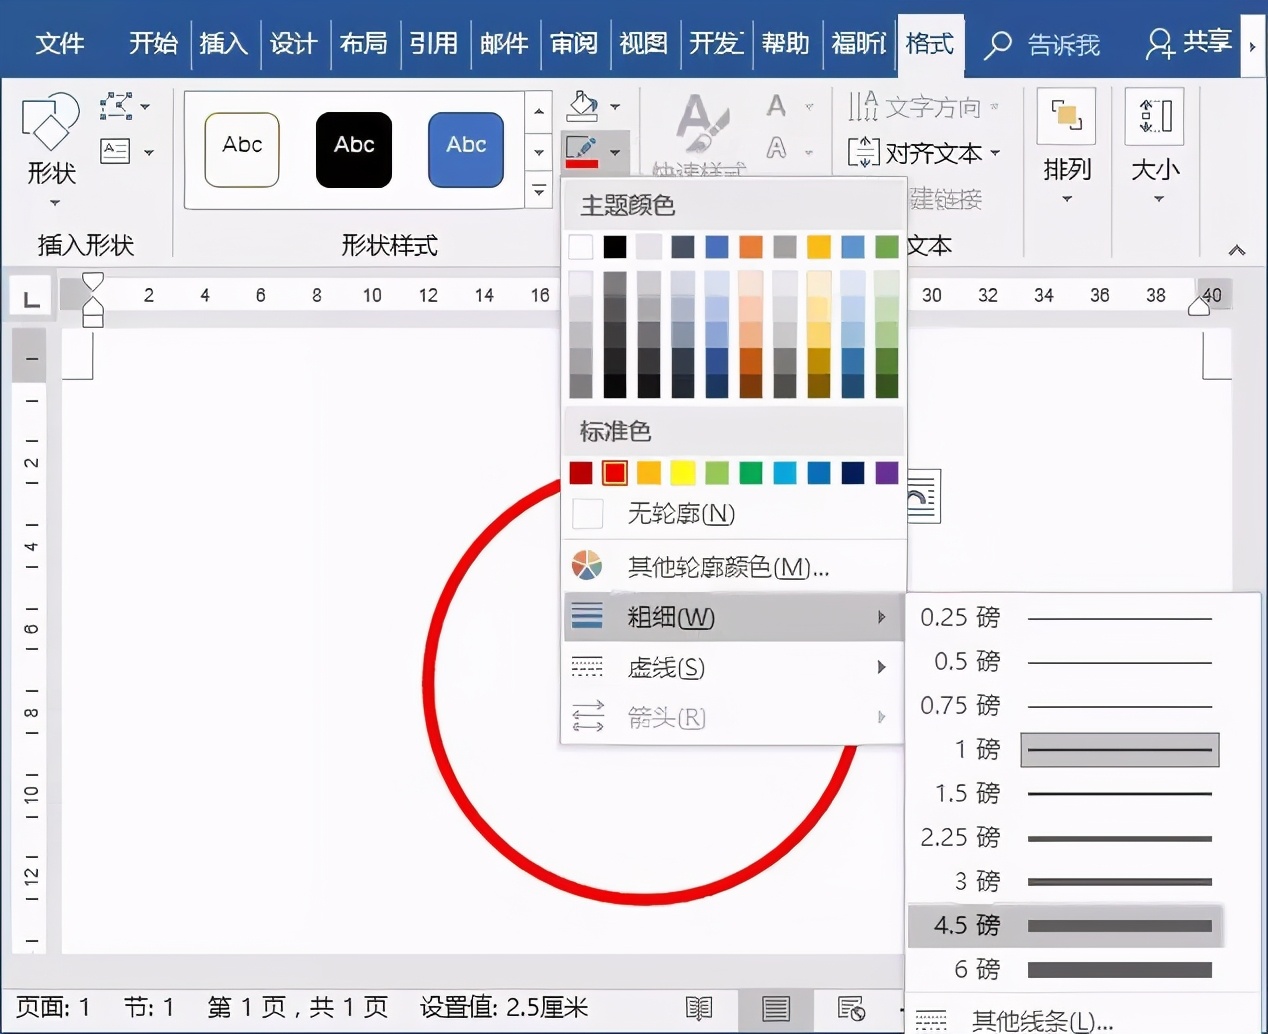
Task: Pick the yellow standard color swatch
Action: click(x=683, y=473)
